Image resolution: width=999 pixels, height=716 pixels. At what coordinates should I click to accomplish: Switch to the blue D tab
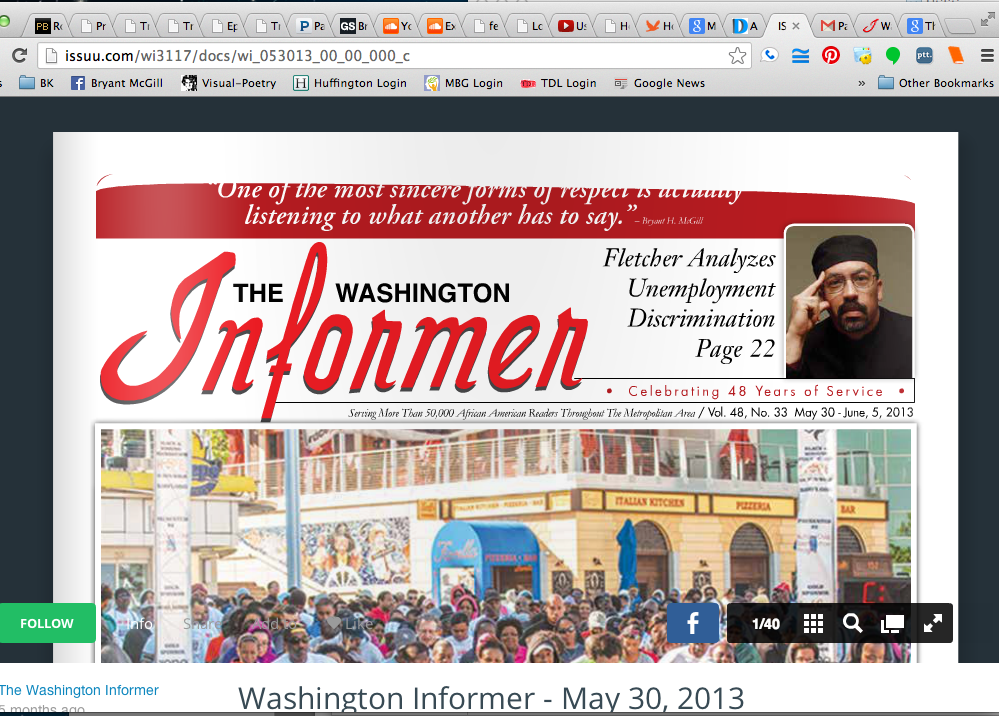[745, 26]
